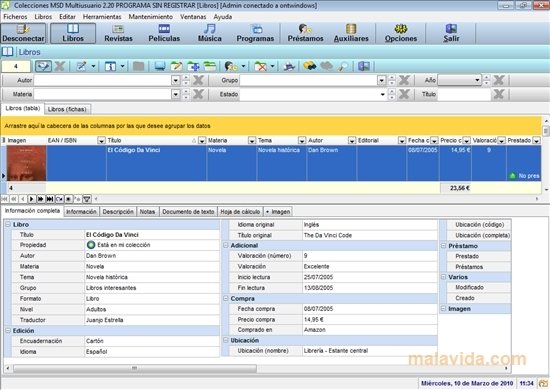Open the Música module
The width and height of the screenshot is (550, 390).
(x=209, y=33)
